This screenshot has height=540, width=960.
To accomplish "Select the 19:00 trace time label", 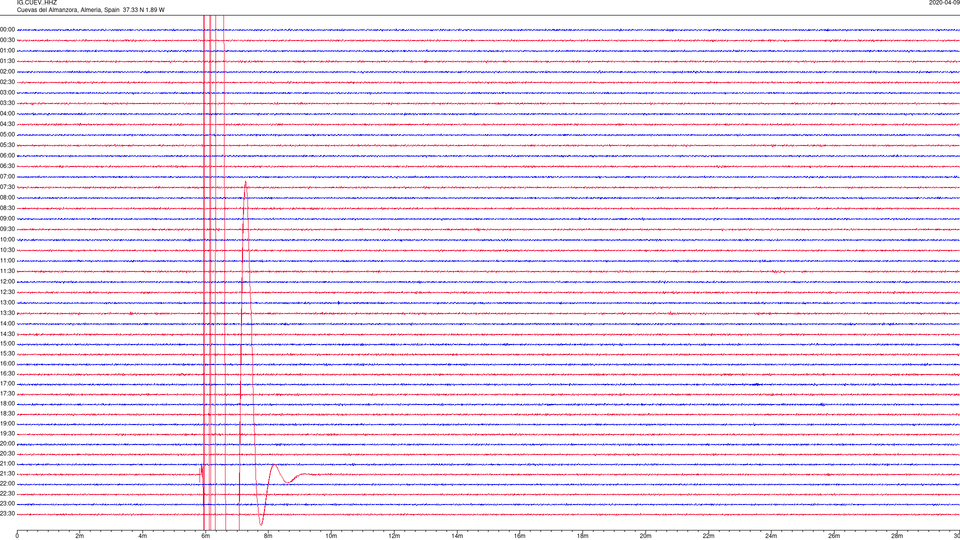I will tap(7, 424).
